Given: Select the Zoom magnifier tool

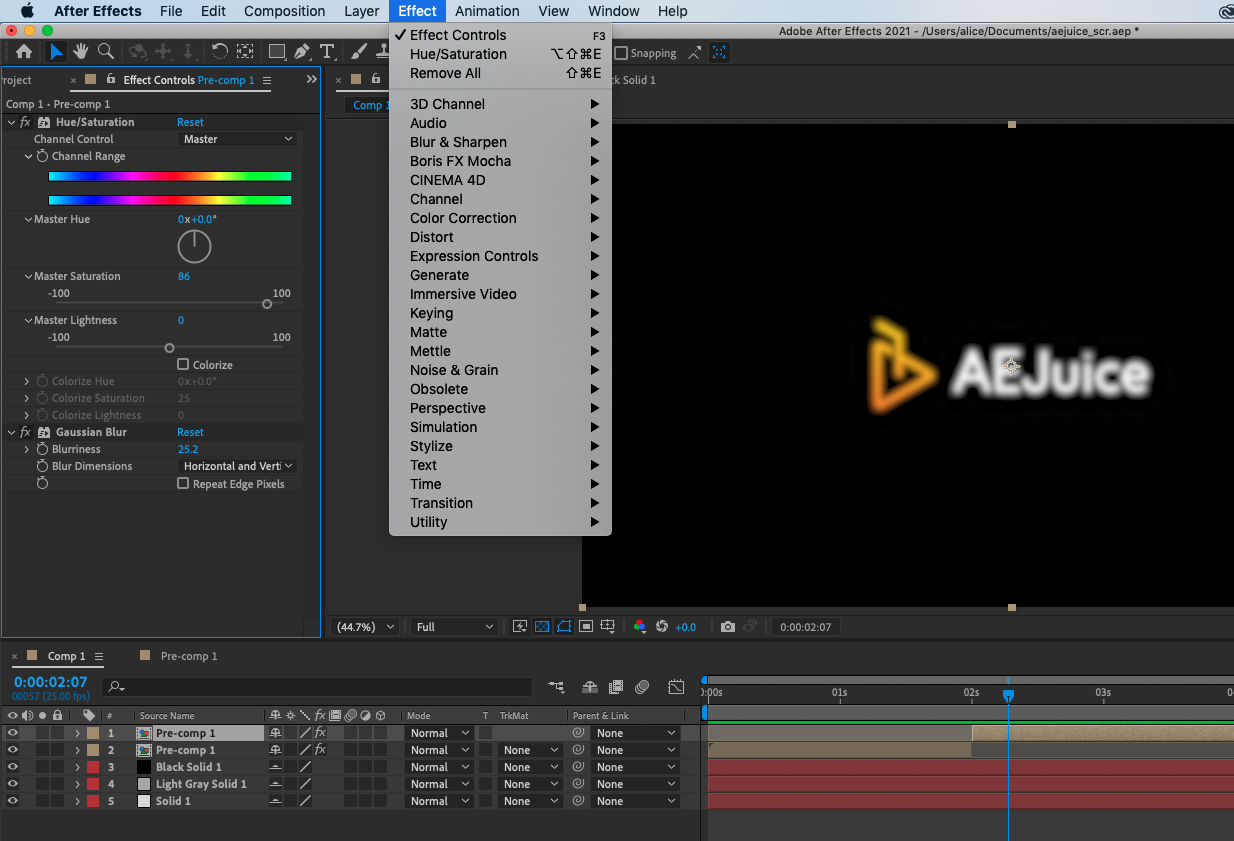Looking at the screenshot, I should click(105, 52).
